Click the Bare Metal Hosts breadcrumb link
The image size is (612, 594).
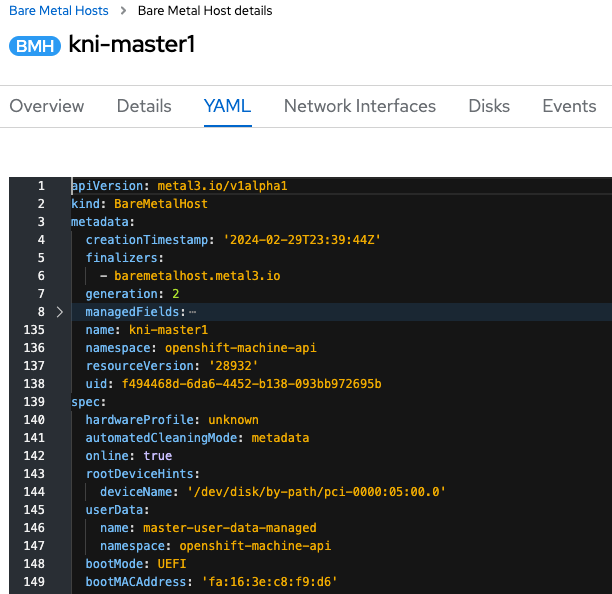(58, 11)
